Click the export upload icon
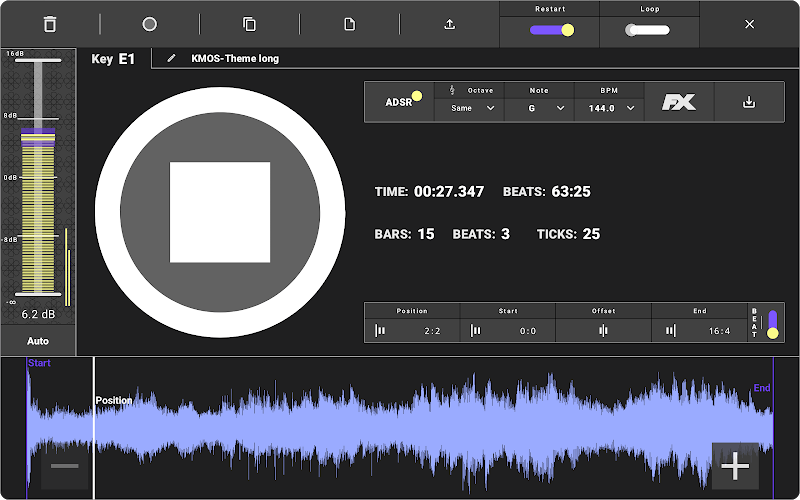The height and width of the screenshot is (500, 800). point(450,24)
